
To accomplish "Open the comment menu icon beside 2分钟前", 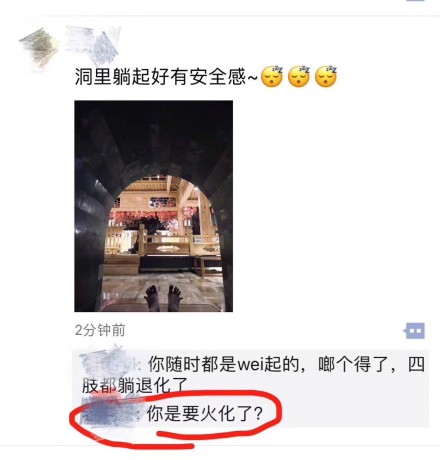I will tap(414, 331).
